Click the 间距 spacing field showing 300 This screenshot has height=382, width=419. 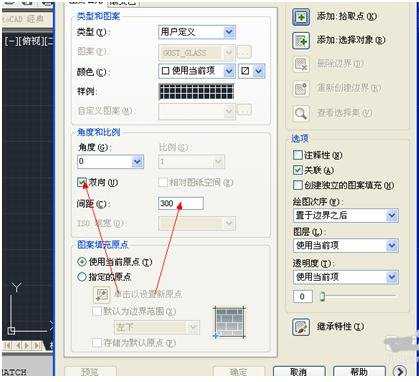(181, 203)
